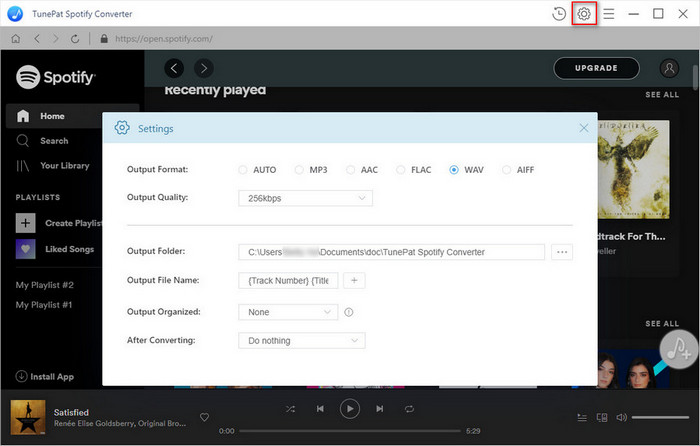The width and height of the screenshot is (700, 446).
Task: Select WAV output format
Action: [x=454, y=170]
